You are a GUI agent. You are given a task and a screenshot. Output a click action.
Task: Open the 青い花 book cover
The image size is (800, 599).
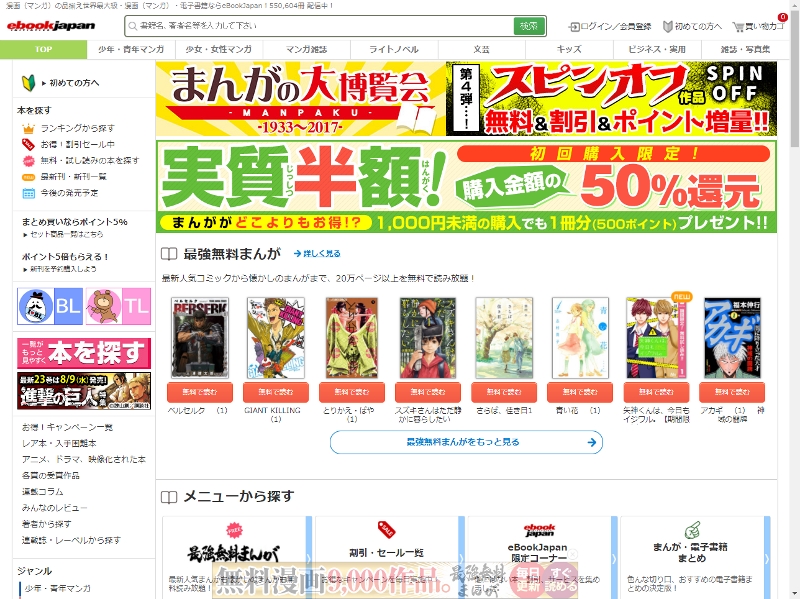[580, 338]
